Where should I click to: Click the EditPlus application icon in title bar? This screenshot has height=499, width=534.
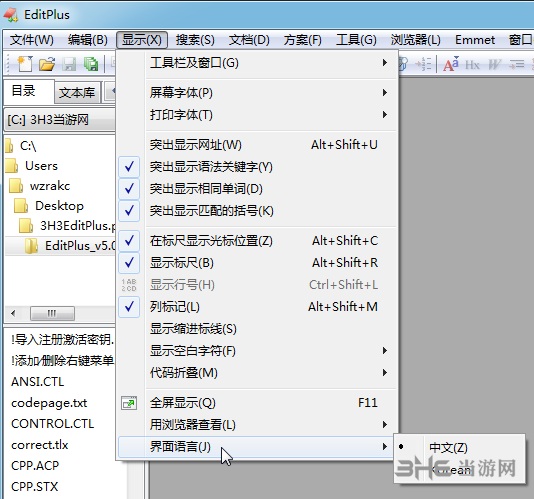[x=11, y=15]
